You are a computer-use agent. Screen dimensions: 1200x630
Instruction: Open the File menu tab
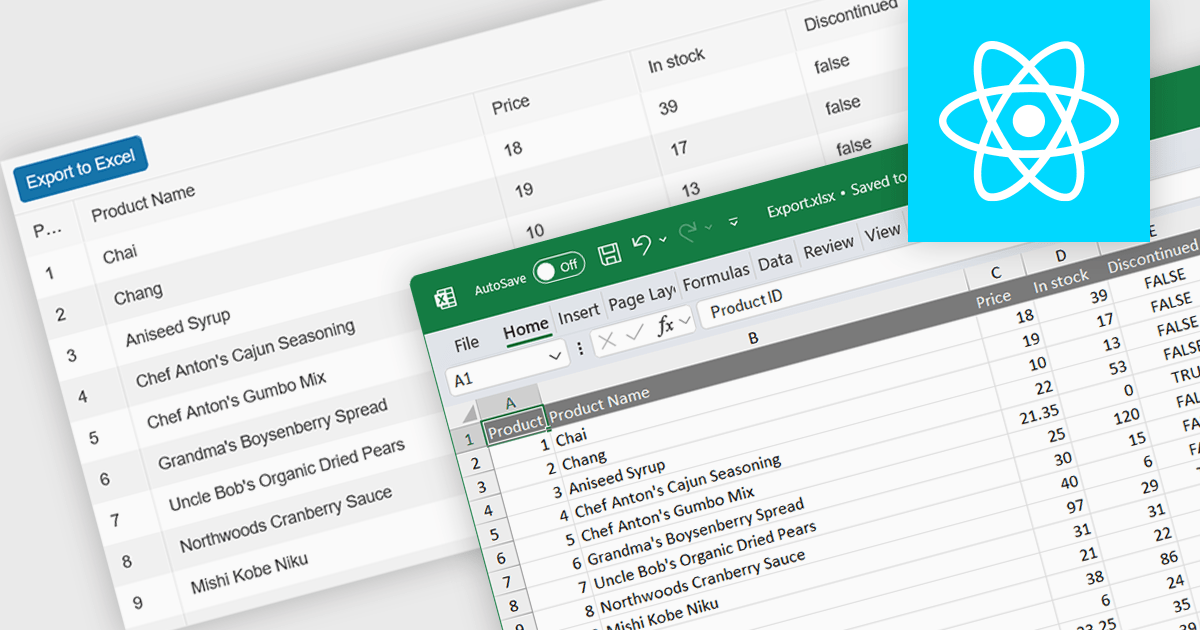pos(466,344)
